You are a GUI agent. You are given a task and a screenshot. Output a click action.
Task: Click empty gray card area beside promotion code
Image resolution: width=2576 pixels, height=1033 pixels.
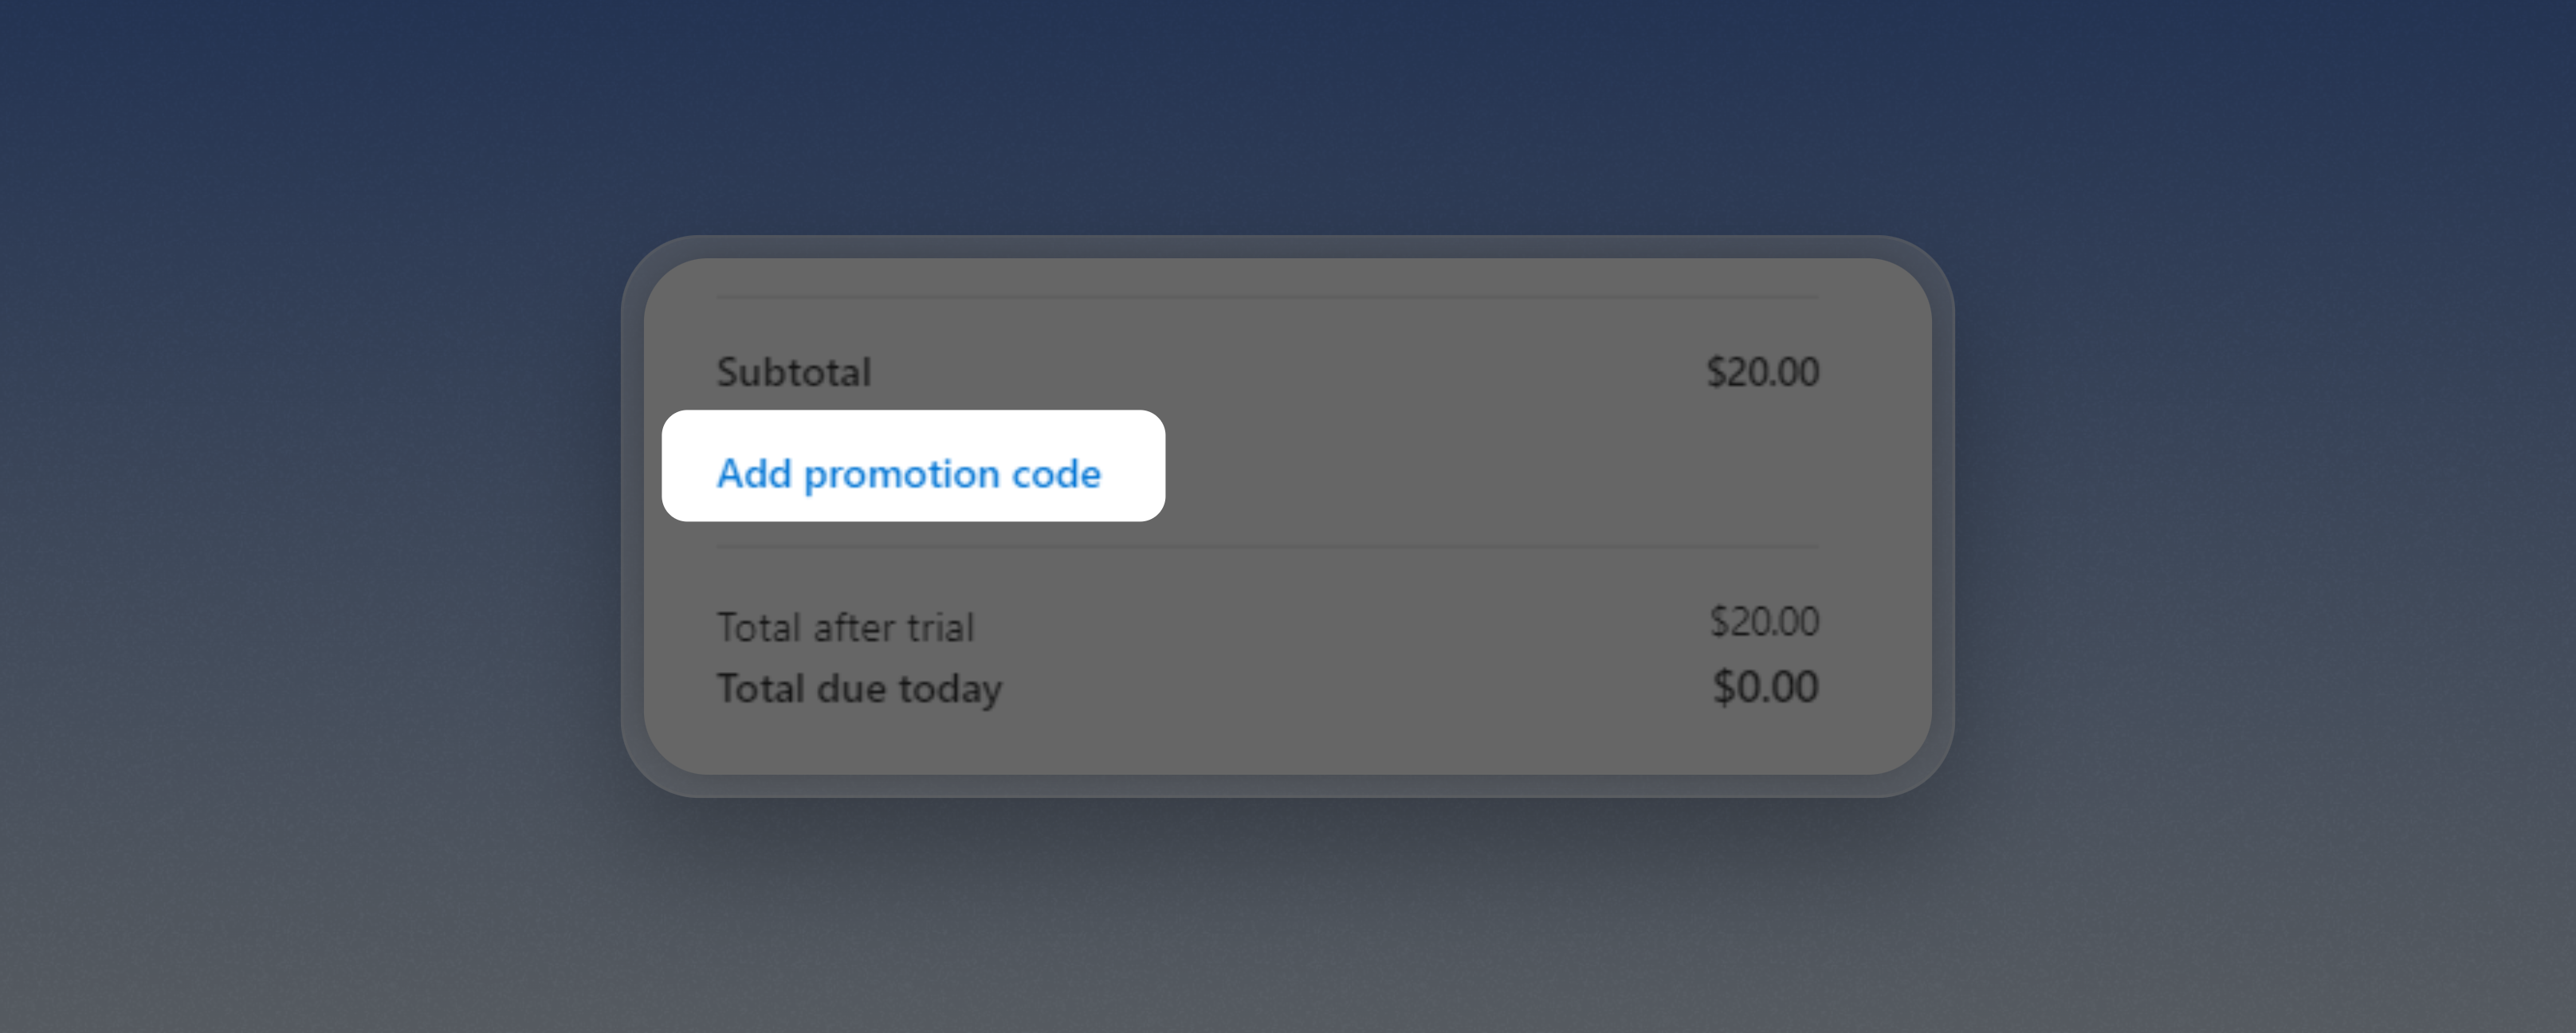point(1500,466)
